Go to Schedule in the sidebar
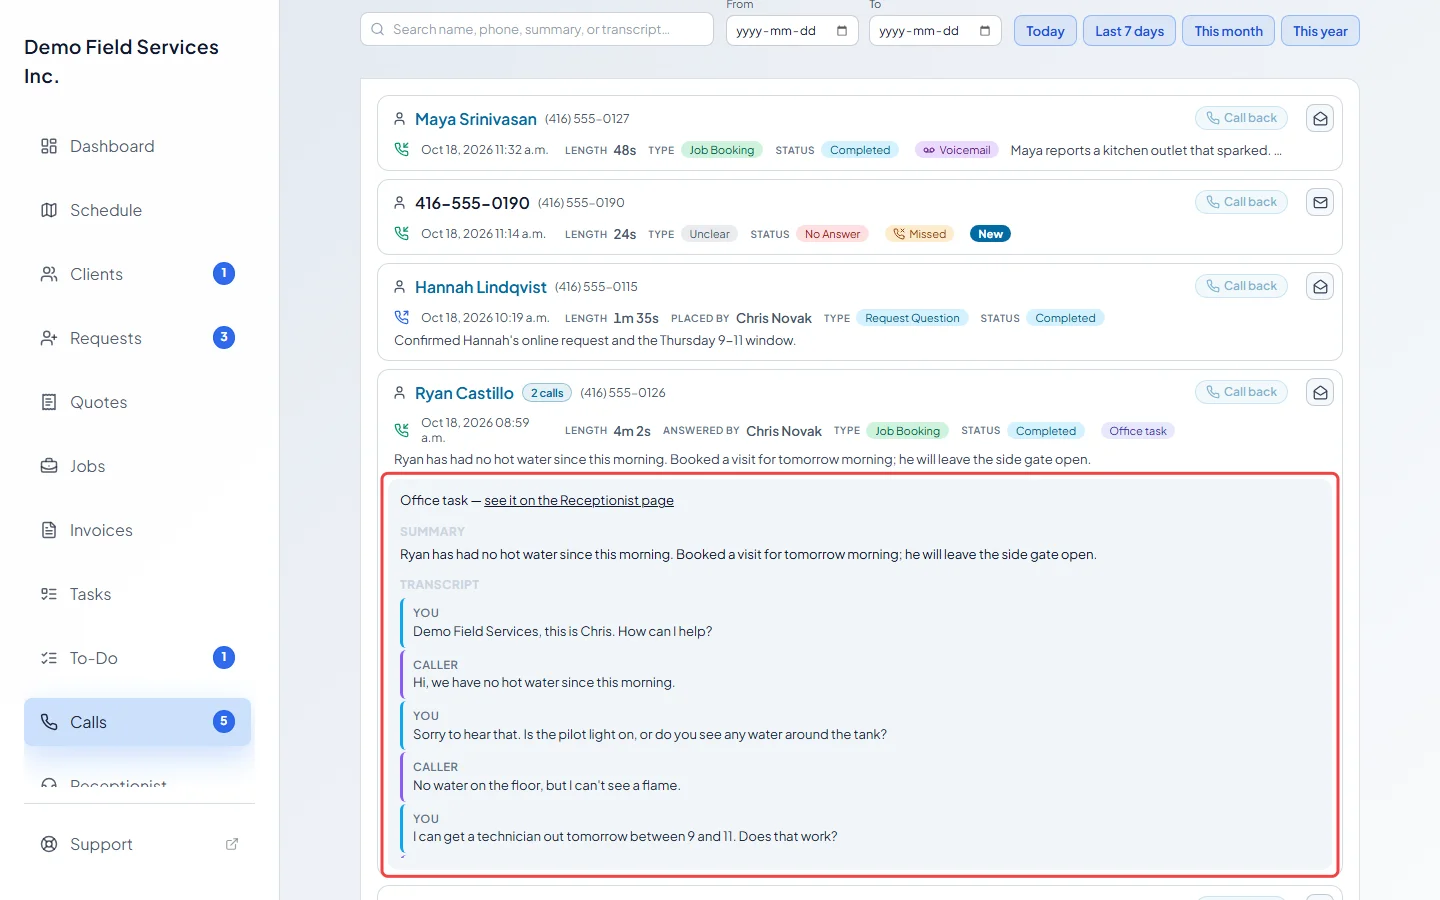1440x900 pixels. 138,210
